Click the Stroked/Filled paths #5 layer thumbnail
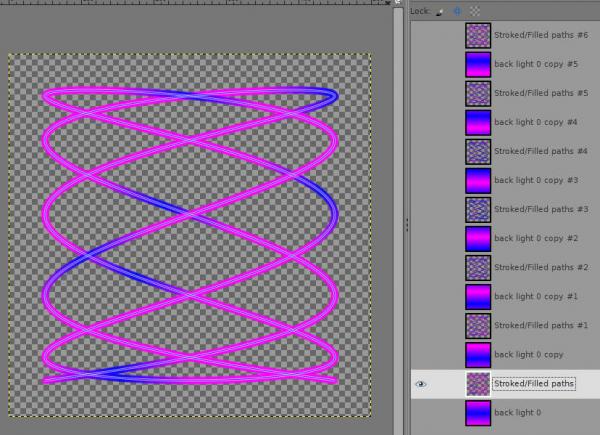The image size is (600, 435). tap(478, 94)
